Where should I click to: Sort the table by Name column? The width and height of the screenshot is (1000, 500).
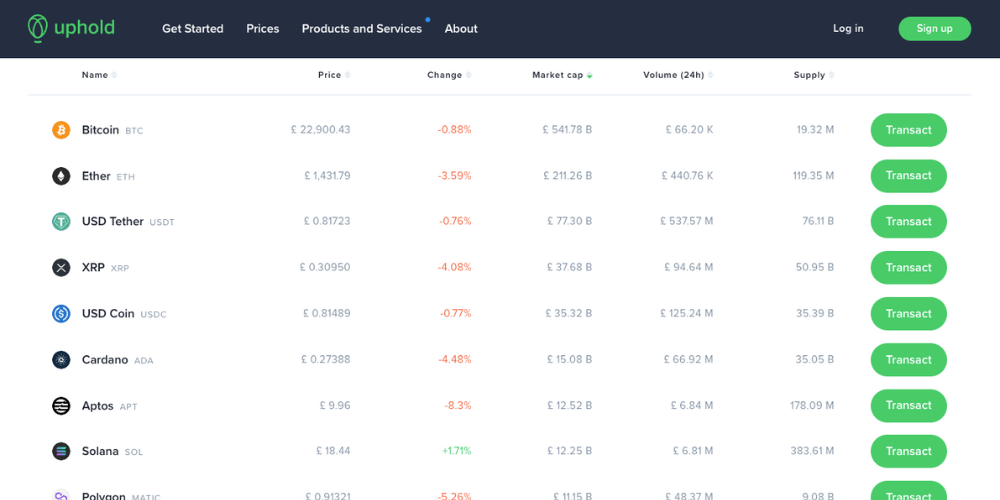pyautogui.click(x=98, y=75)
